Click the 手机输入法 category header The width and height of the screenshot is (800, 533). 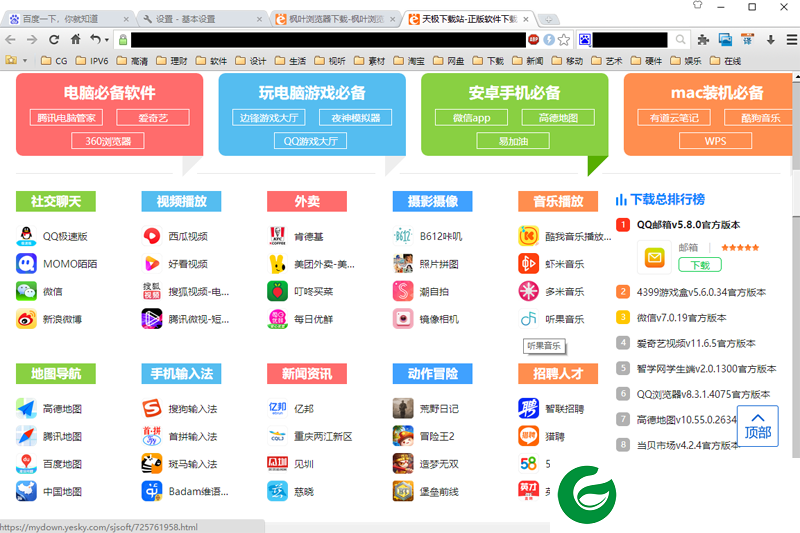tap(181, 374)
